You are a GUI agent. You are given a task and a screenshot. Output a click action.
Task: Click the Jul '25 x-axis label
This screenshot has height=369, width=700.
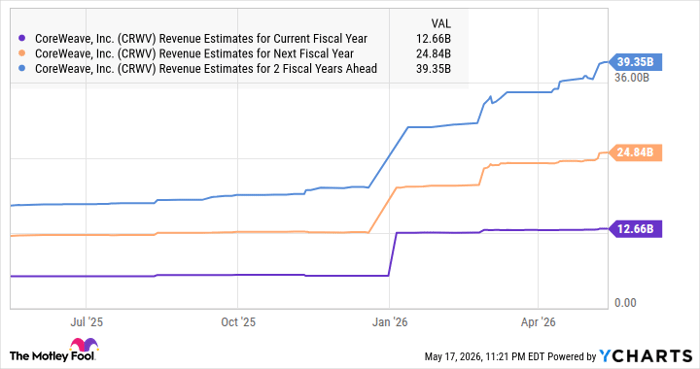tap(86, 322)
